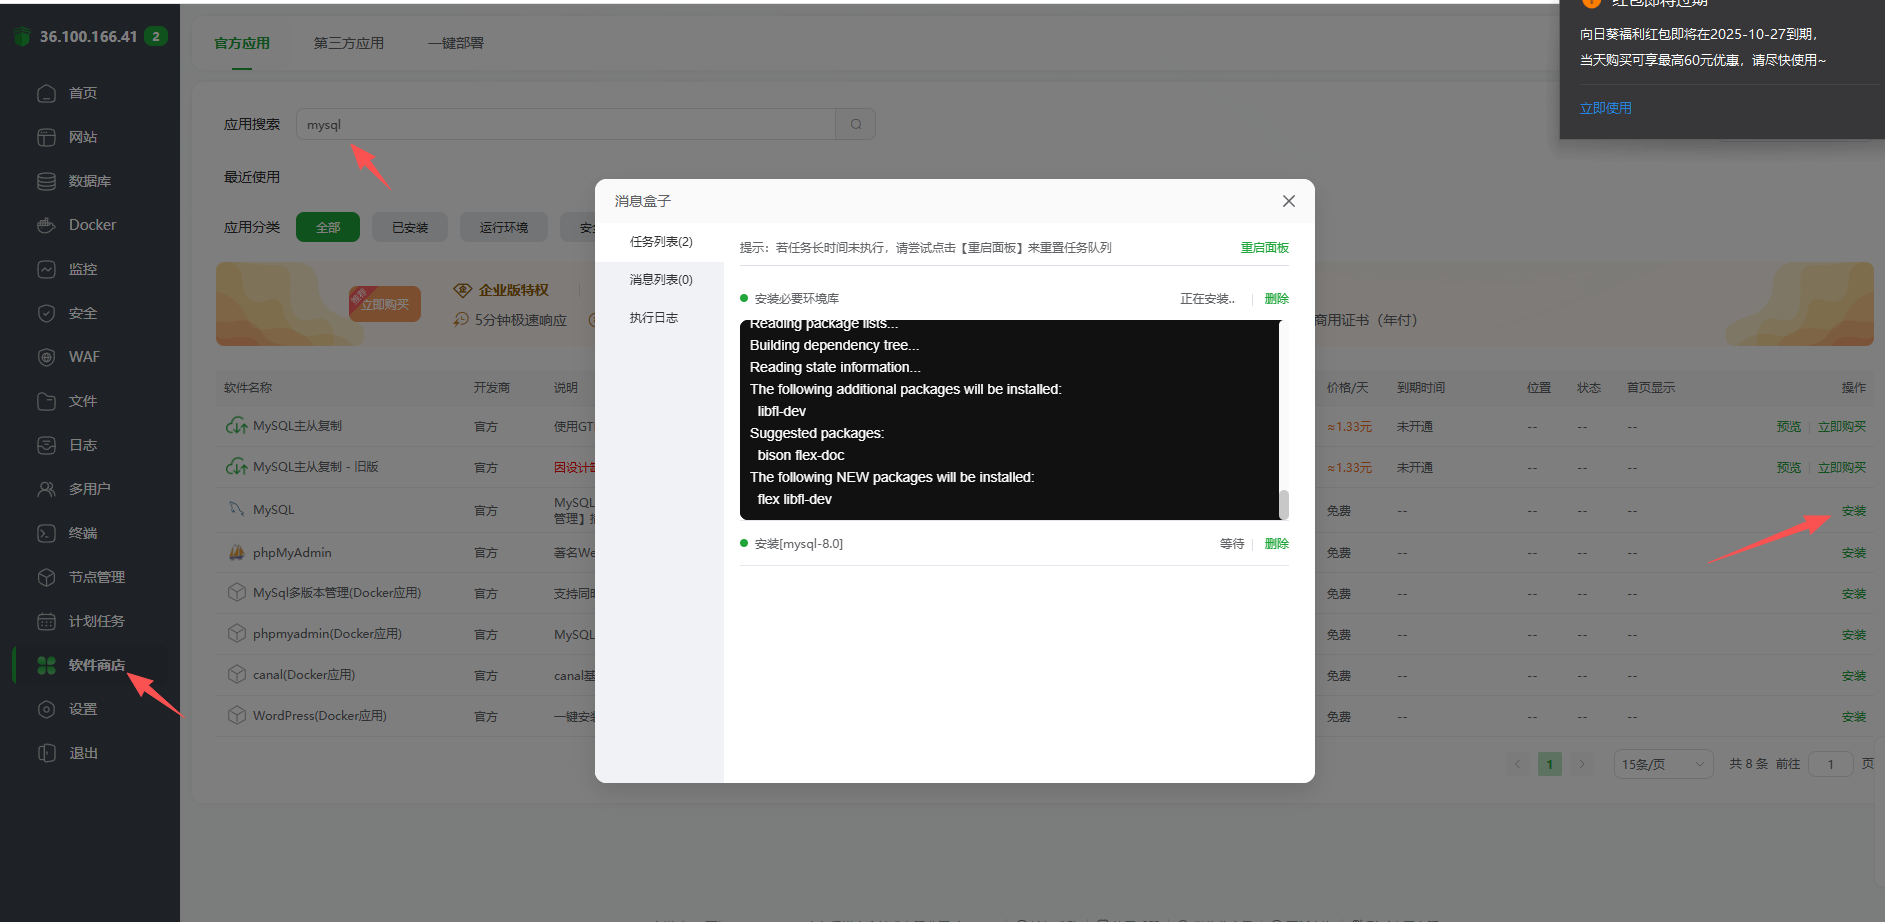Switch to the 第三方应用 tab
The height and width of the screenshot is (922, 1885).
347,43
